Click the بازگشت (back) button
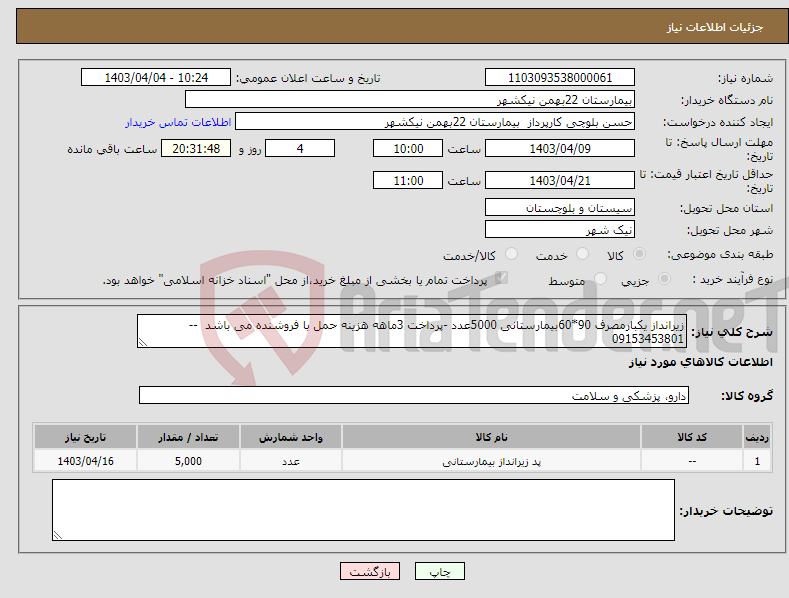The height and width of the screenshot is (598, 789). tap(370, 571)
